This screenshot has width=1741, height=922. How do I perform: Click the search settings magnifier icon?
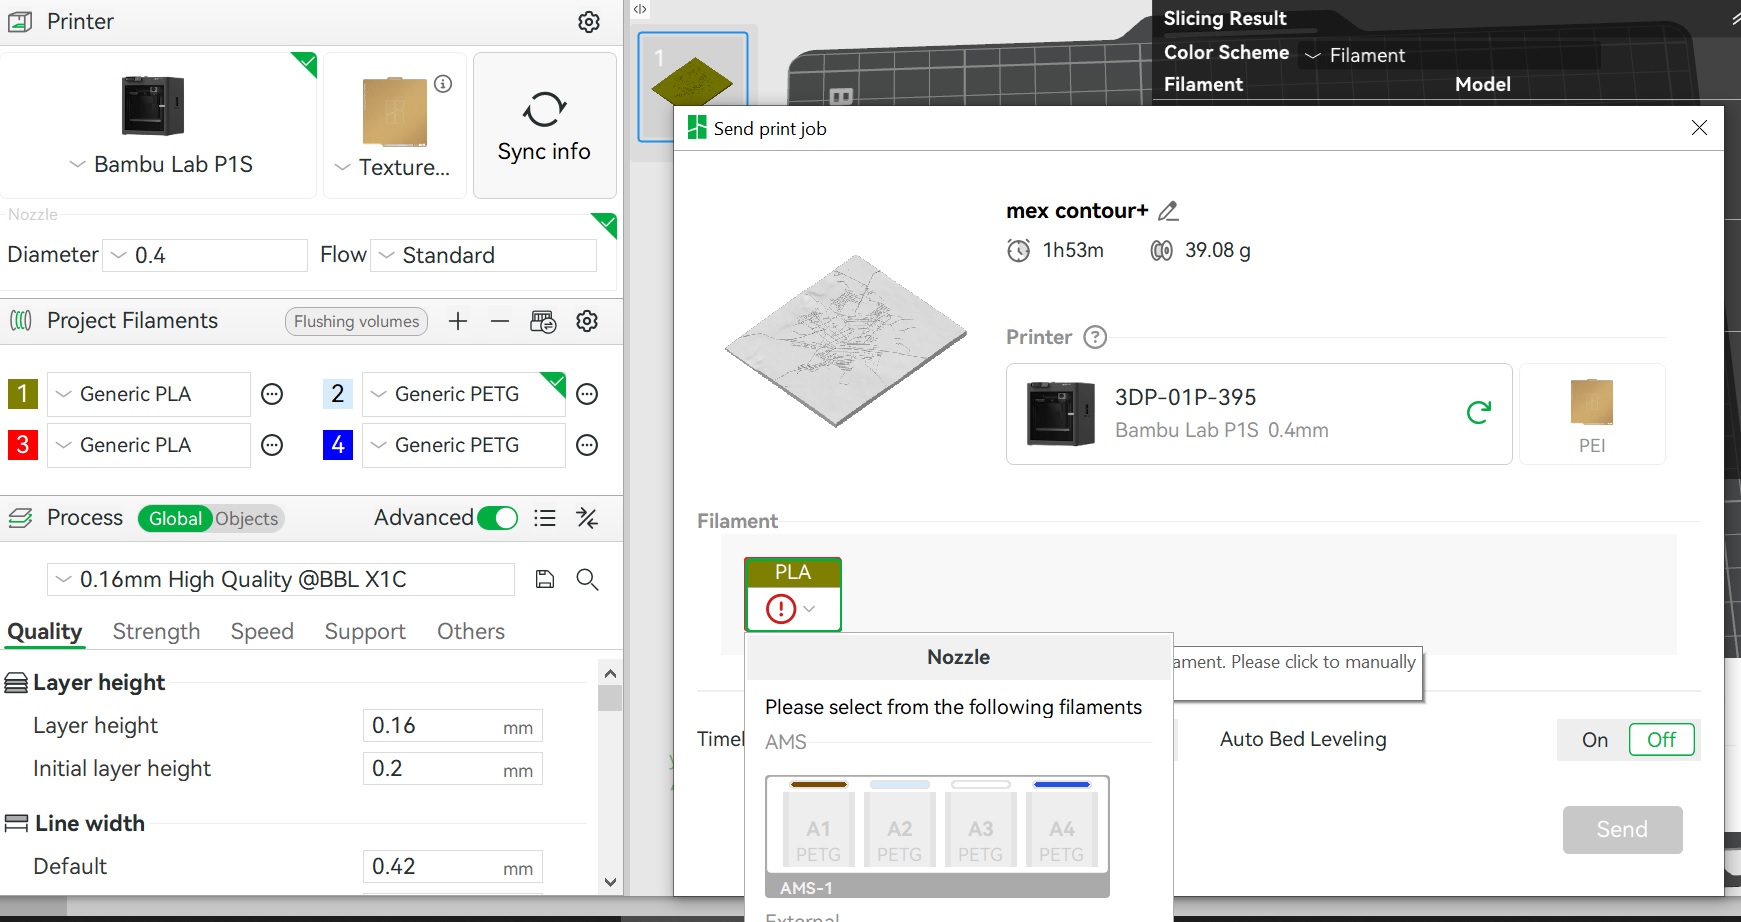pyautogui.click(x=588, y=579)
